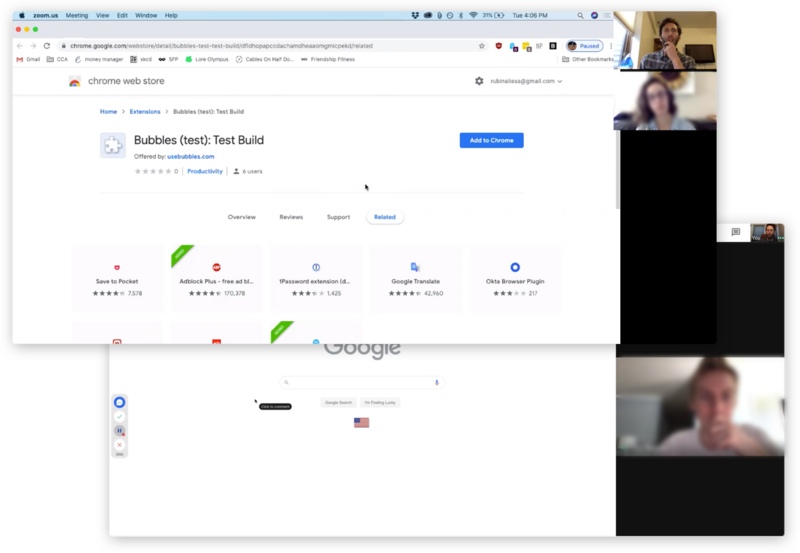Image resolution: width=800 pixels, height=553 pixels.
Task: Open the View menu
Action: (103, 16)
